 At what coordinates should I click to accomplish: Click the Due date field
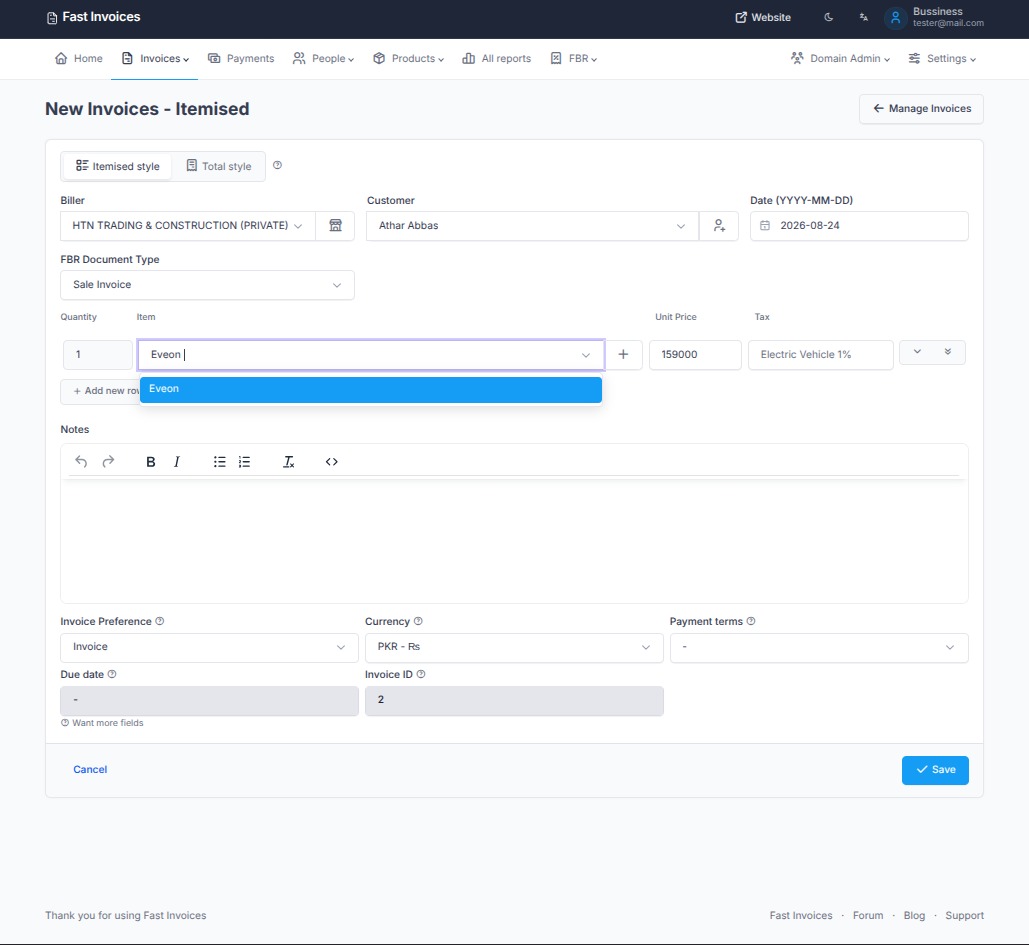(209, 701)
